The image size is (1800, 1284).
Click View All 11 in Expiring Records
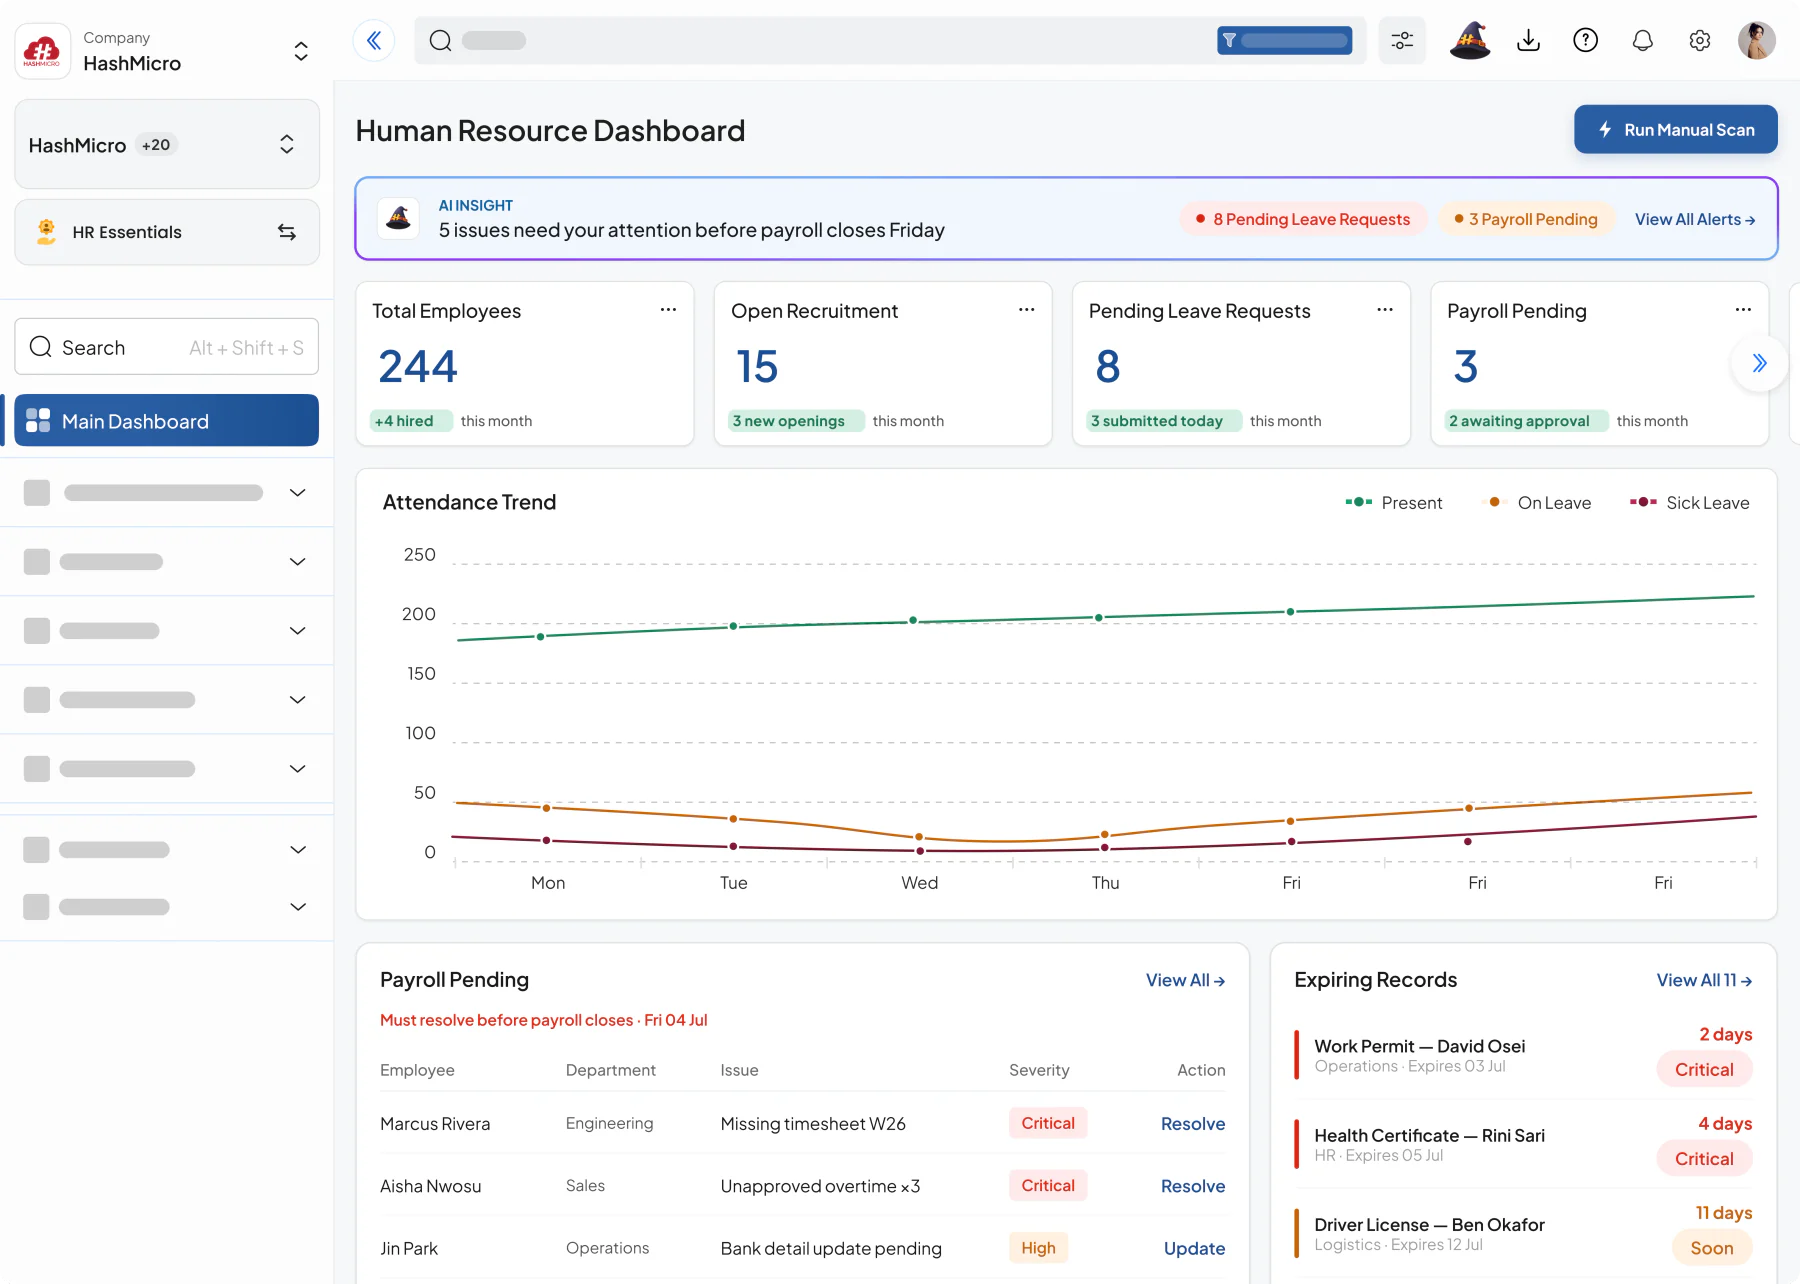coord(1704,980)
